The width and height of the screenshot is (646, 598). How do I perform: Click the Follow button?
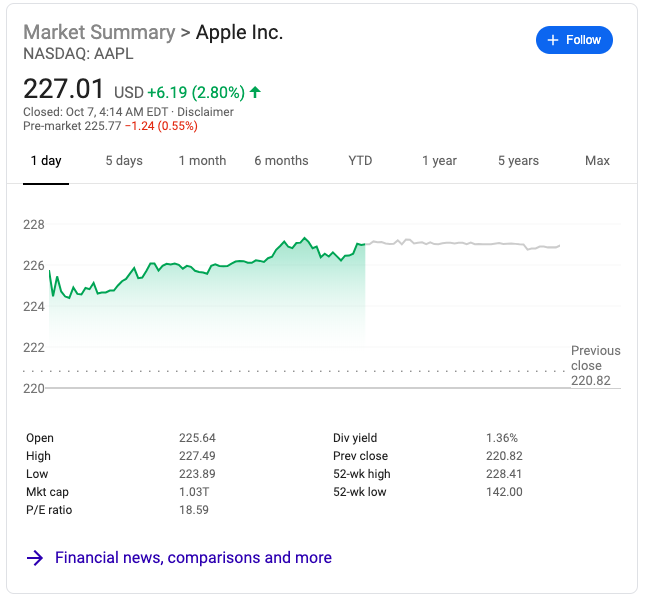tap(574, 40)
